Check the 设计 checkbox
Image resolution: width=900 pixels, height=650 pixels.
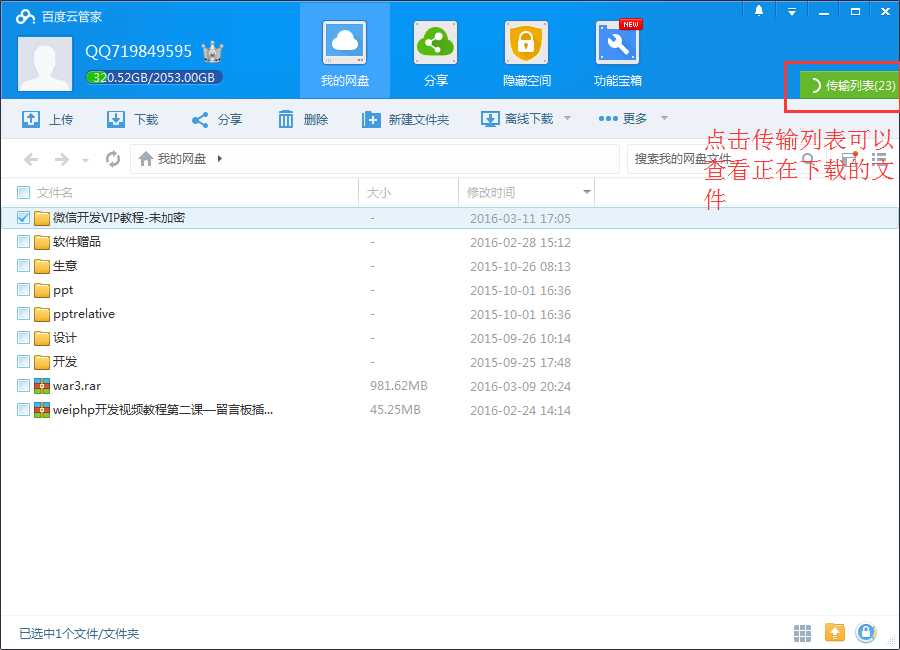pos(24,338)
